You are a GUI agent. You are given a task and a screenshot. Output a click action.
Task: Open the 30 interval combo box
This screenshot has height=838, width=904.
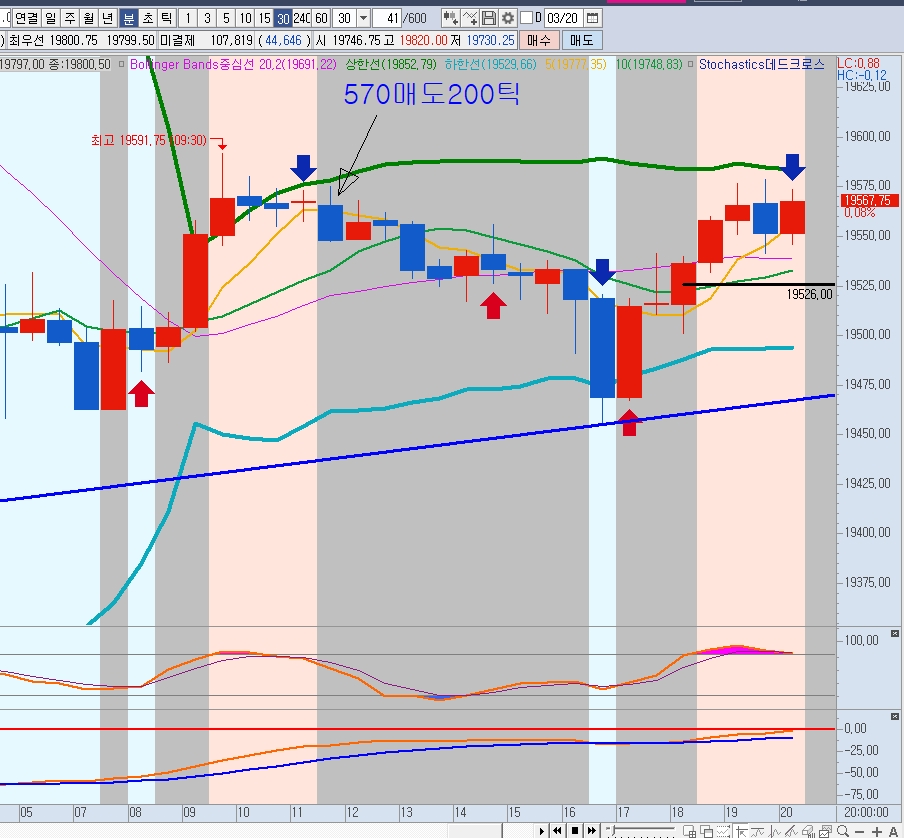[x=343, y=18]
